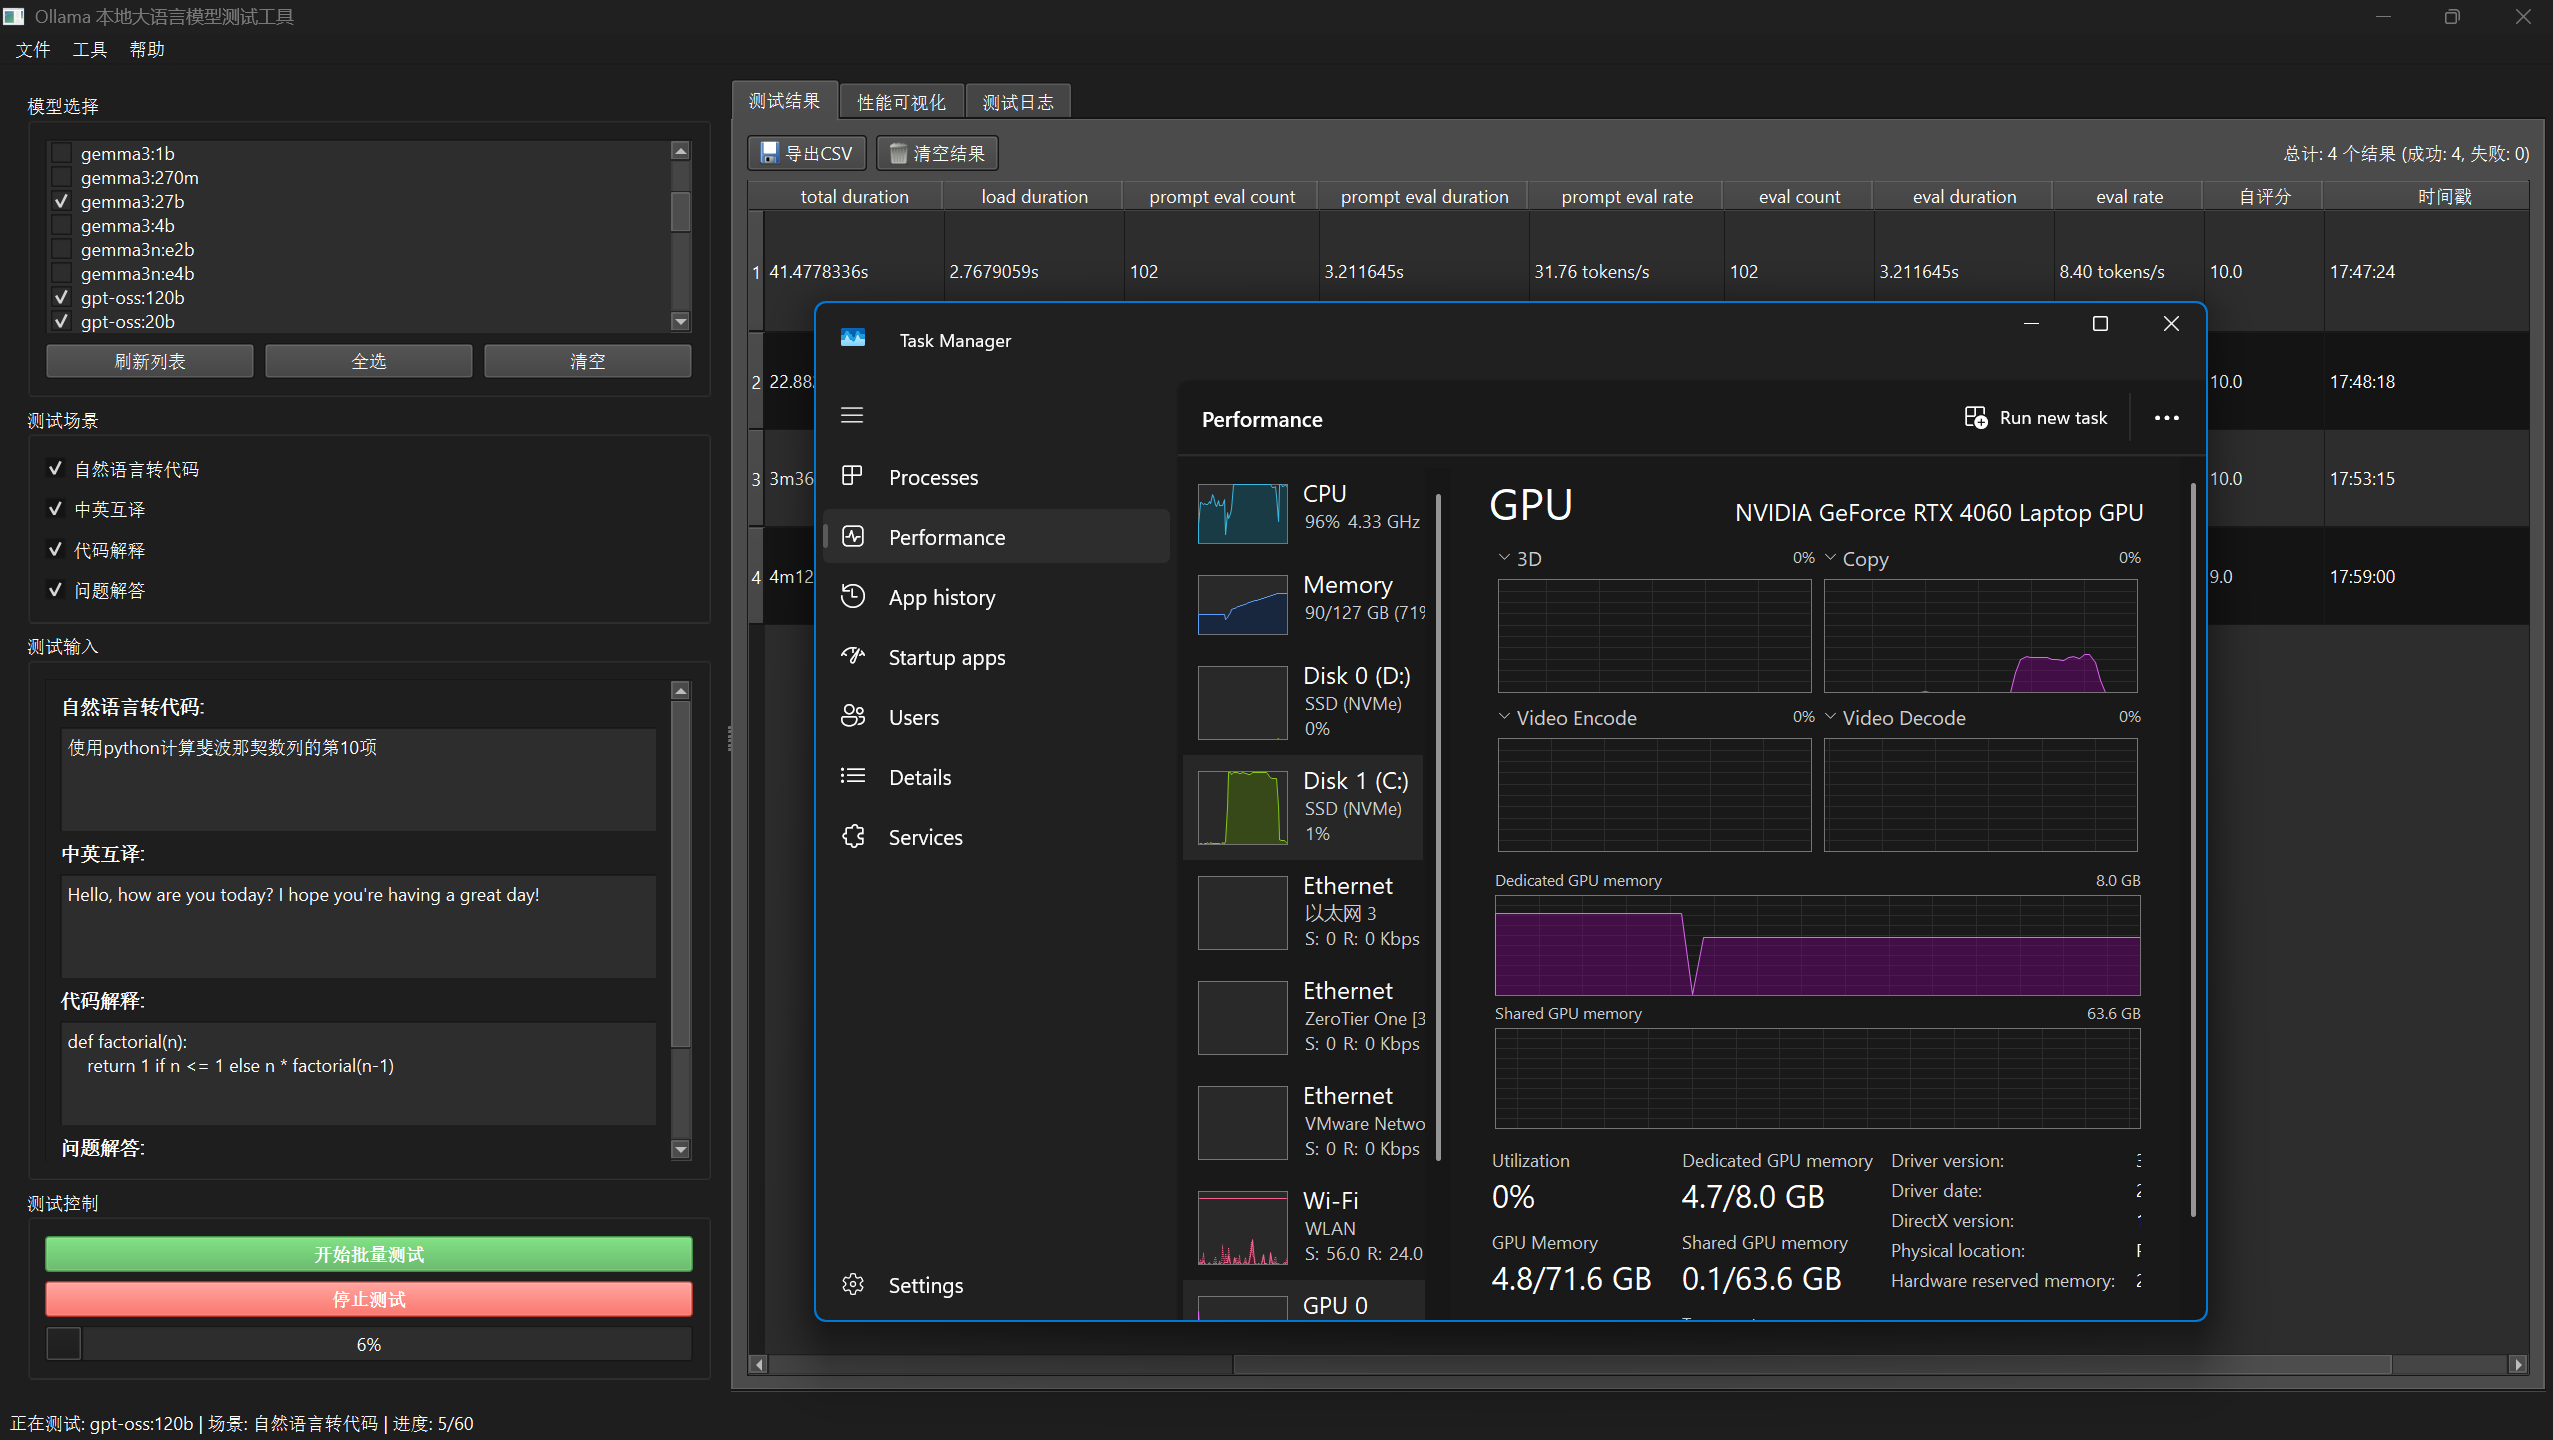Open the three-dots more options menu
The width and height of the screenshot is (2553, 1440).
(x=2166, y=418)
